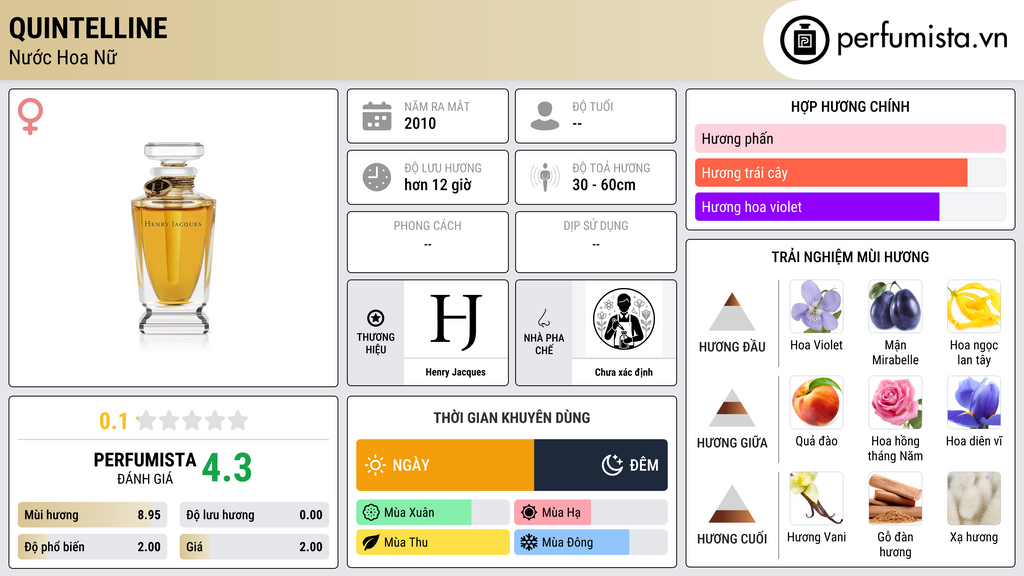Click the Thời gian khuyên dùng heading

point(512,417)
